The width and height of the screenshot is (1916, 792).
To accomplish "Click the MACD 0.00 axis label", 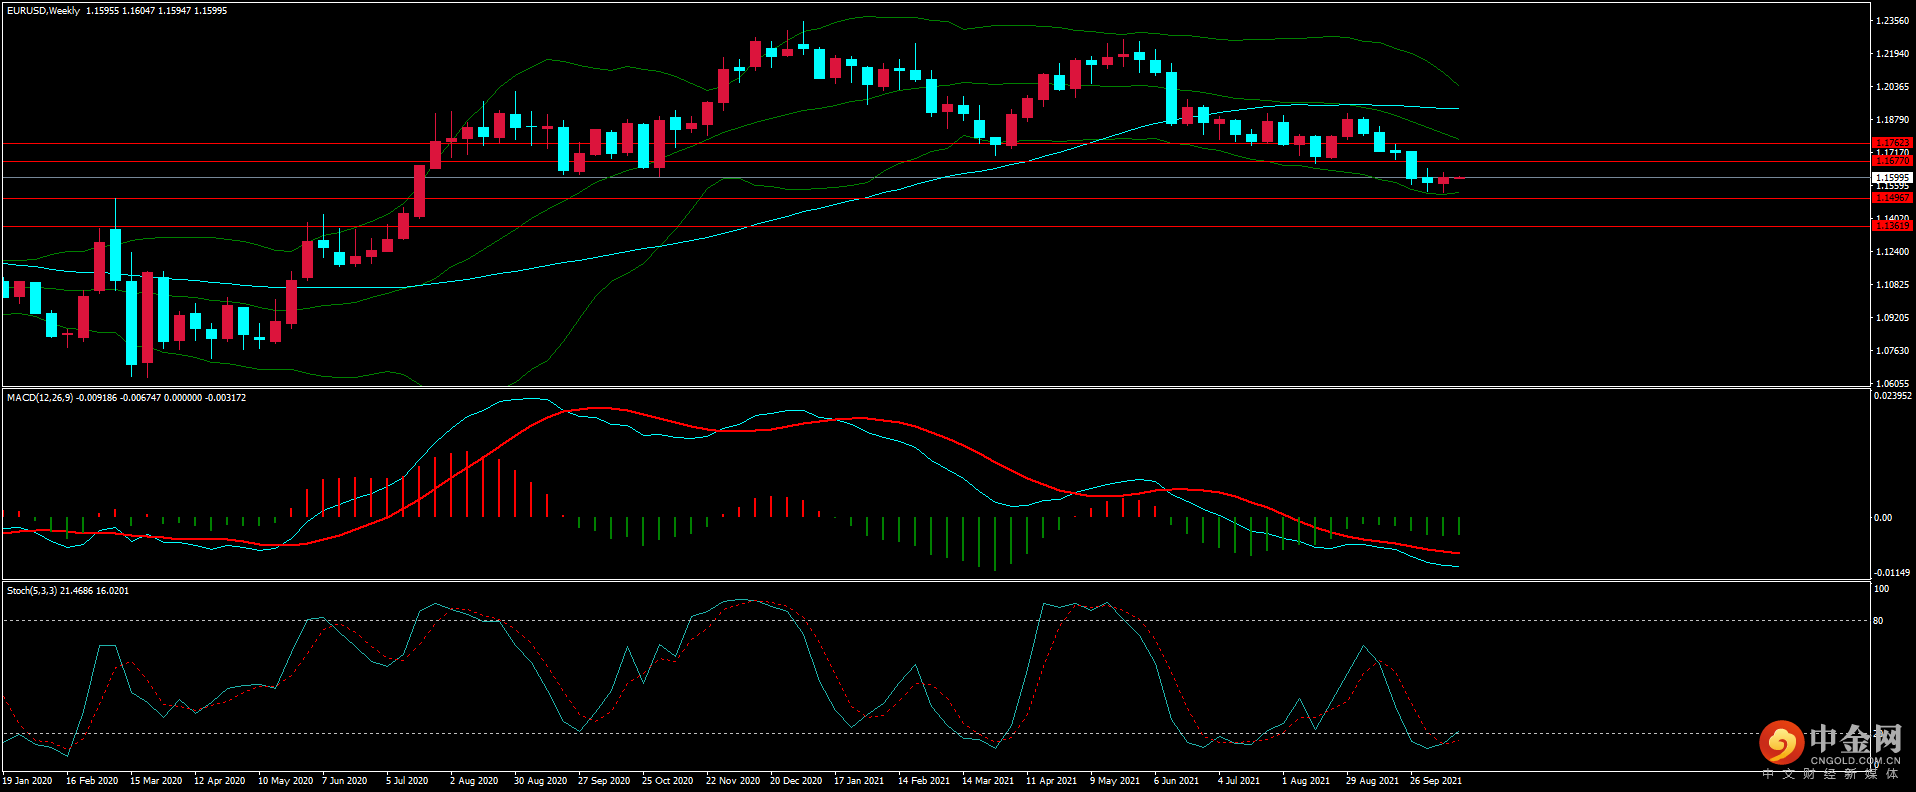I will coord(1882,518).
